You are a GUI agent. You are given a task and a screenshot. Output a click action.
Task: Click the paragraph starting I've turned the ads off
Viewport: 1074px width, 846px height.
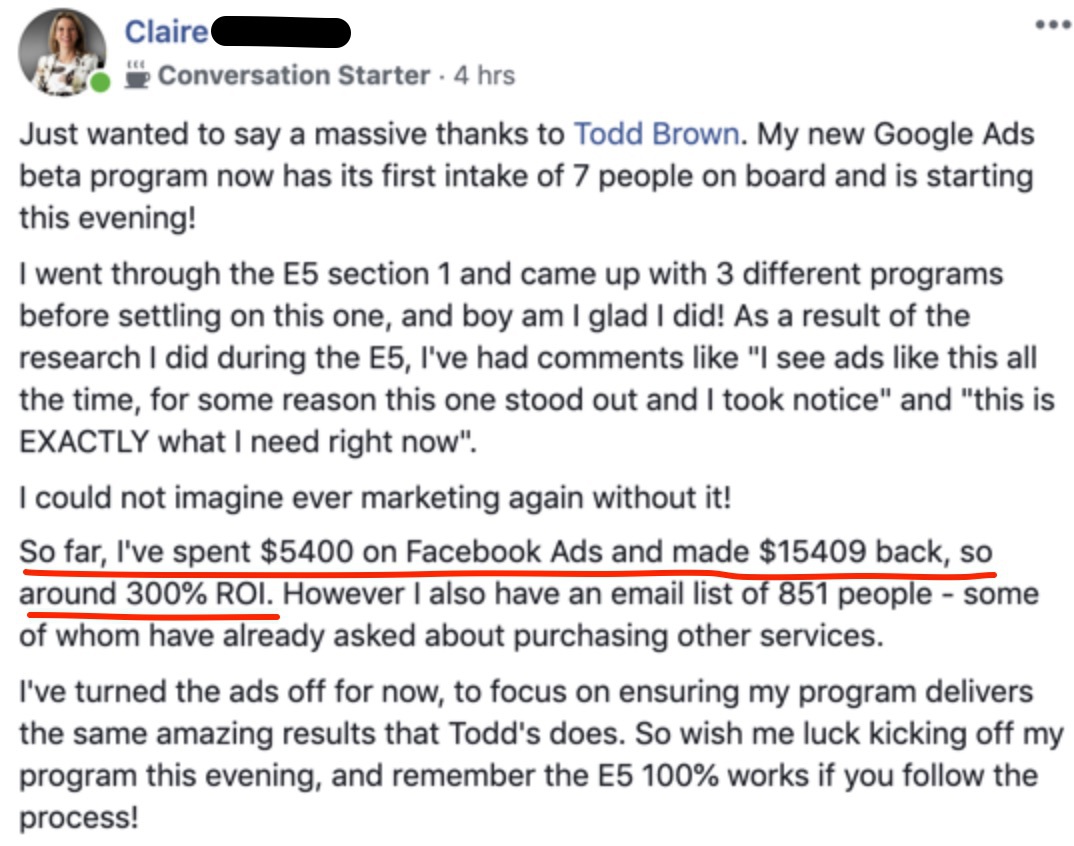(541, 754)
